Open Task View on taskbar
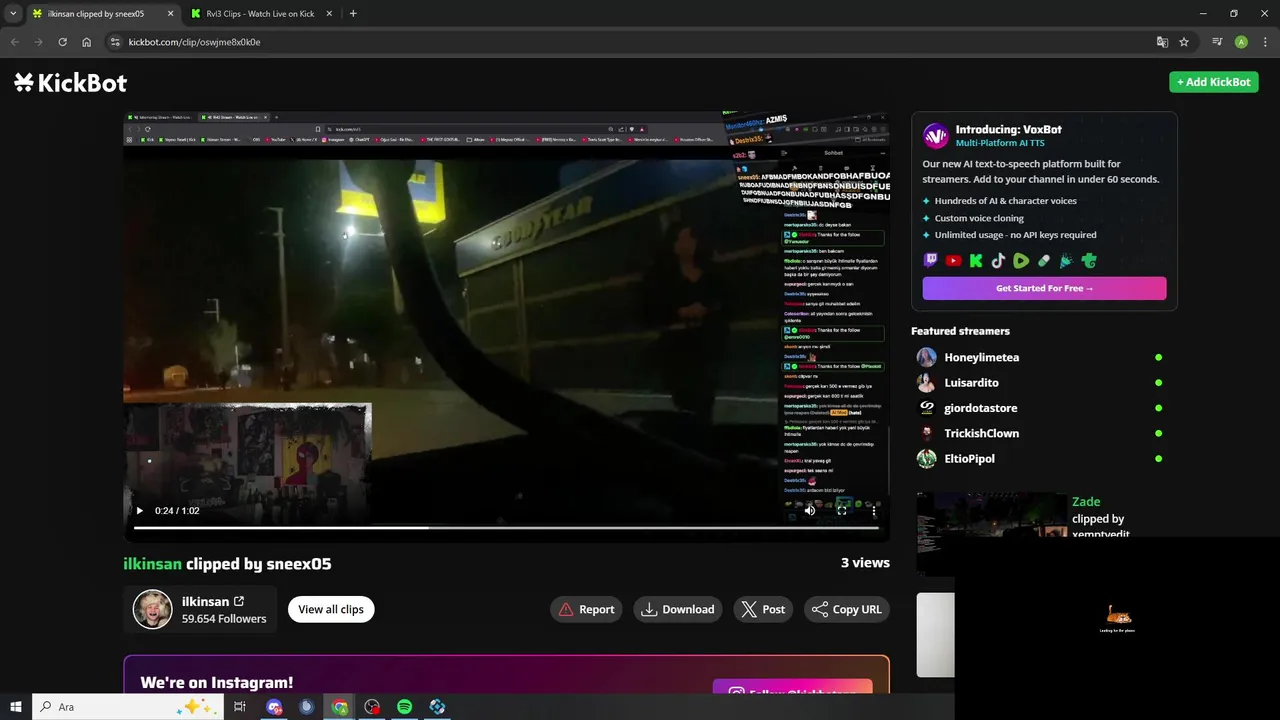 (240, 707)
